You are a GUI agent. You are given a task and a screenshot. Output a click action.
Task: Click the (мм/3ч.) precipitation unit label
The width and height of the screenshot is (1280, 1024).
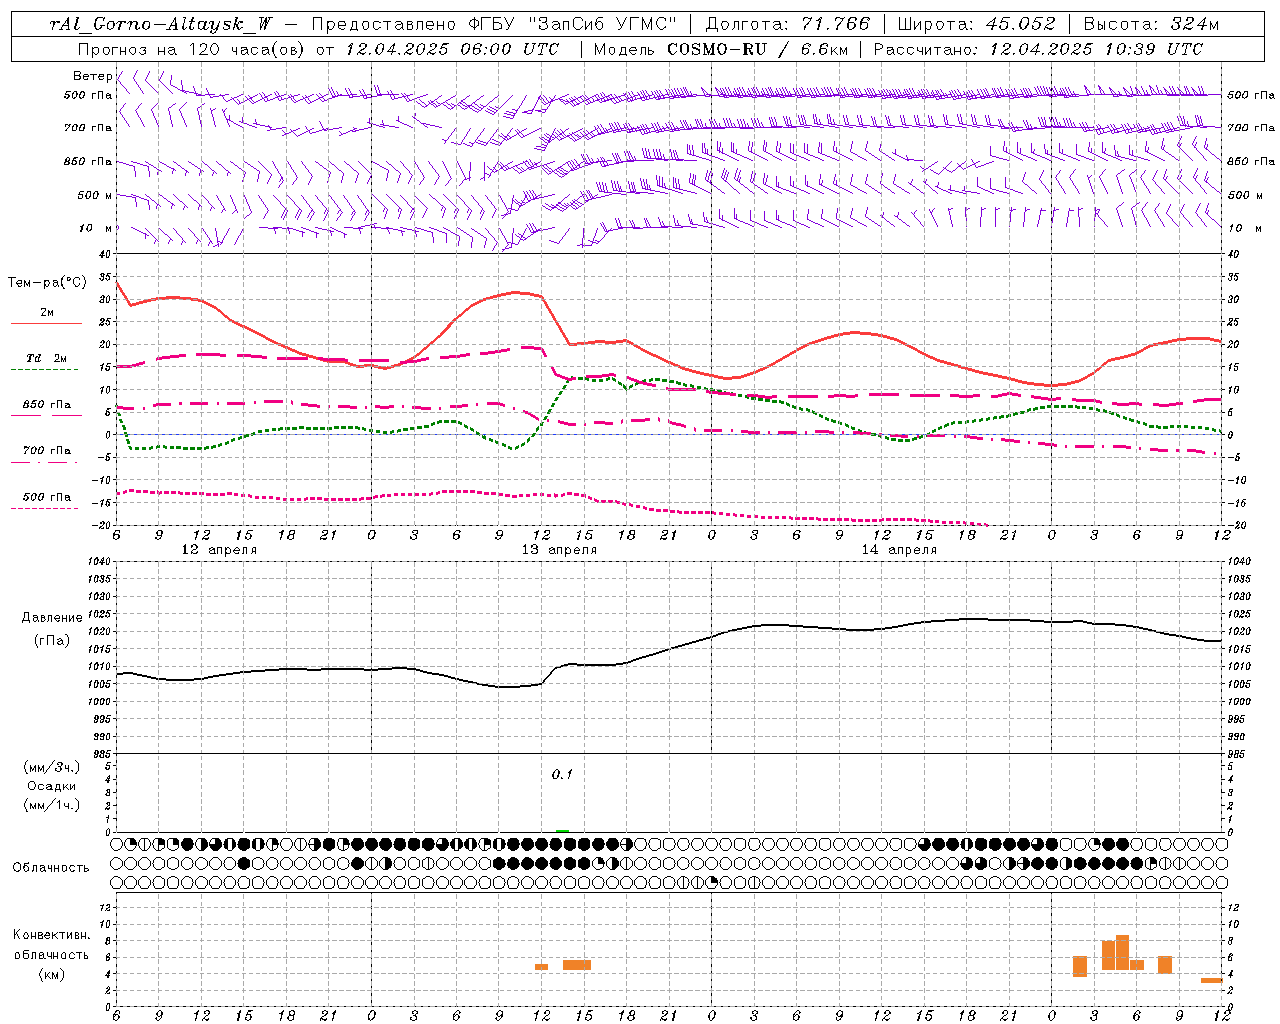point(52,767)
